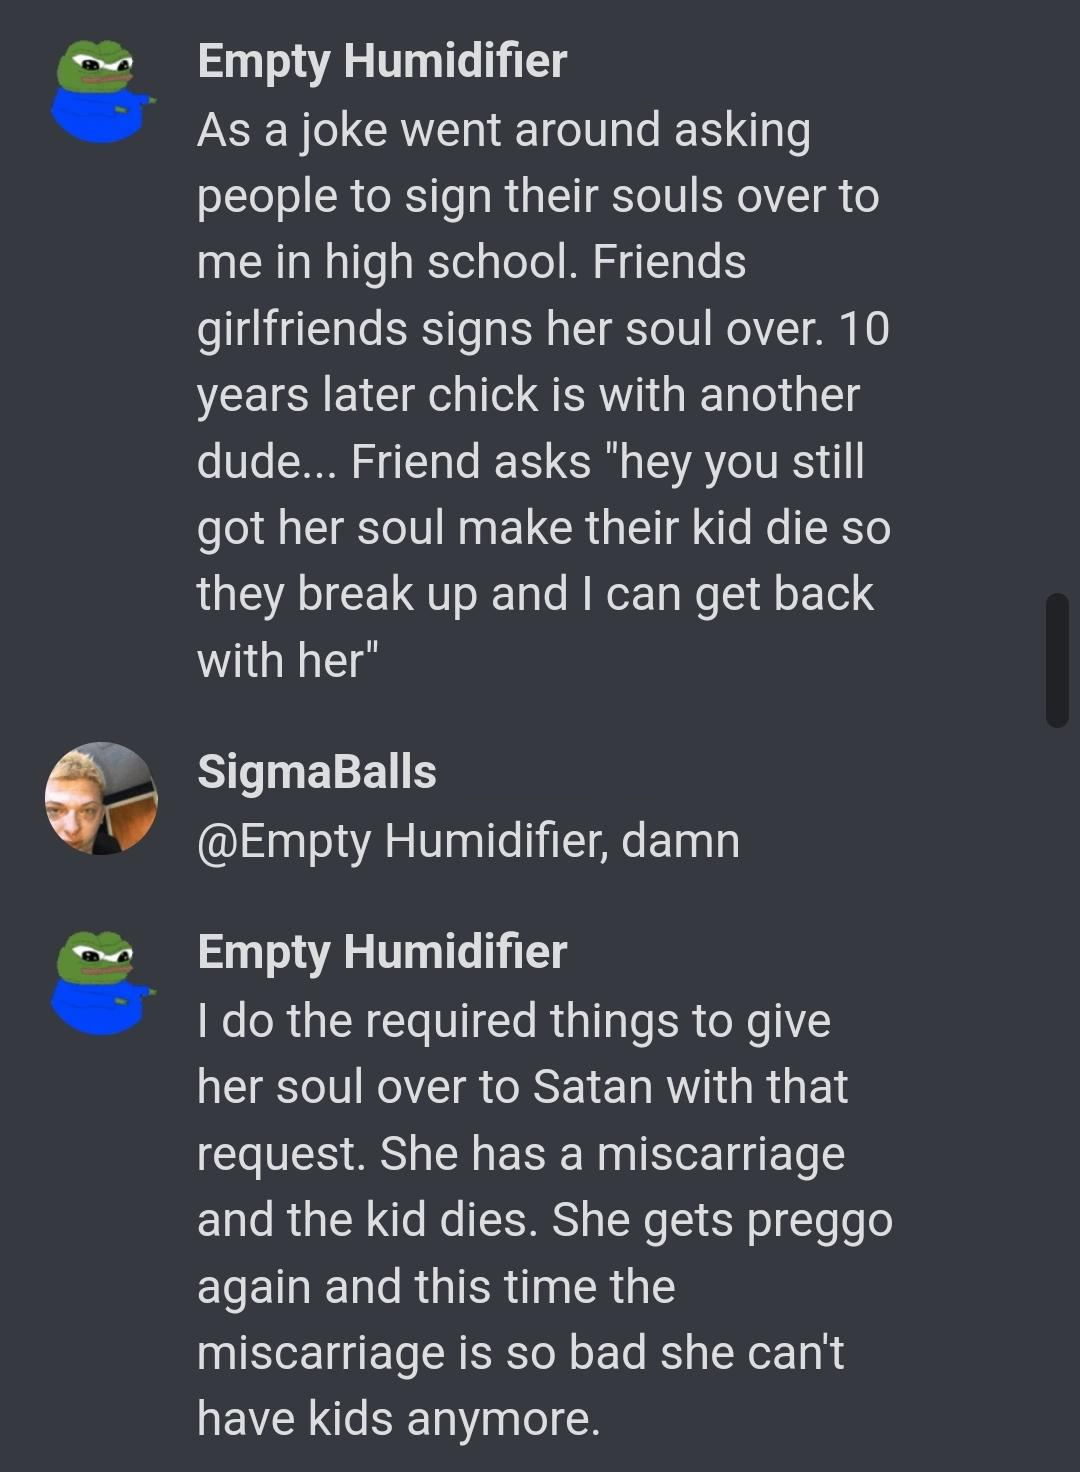Viewport: 1080px width, 1472px height.
Task: Click Empty Humidifier name above "I do the required"
Action: click(x=382, y=951)
